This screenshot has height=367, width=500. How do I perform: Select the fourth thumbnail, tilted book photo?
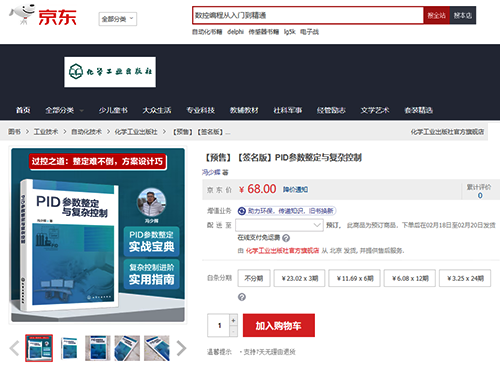click(127, 348)
